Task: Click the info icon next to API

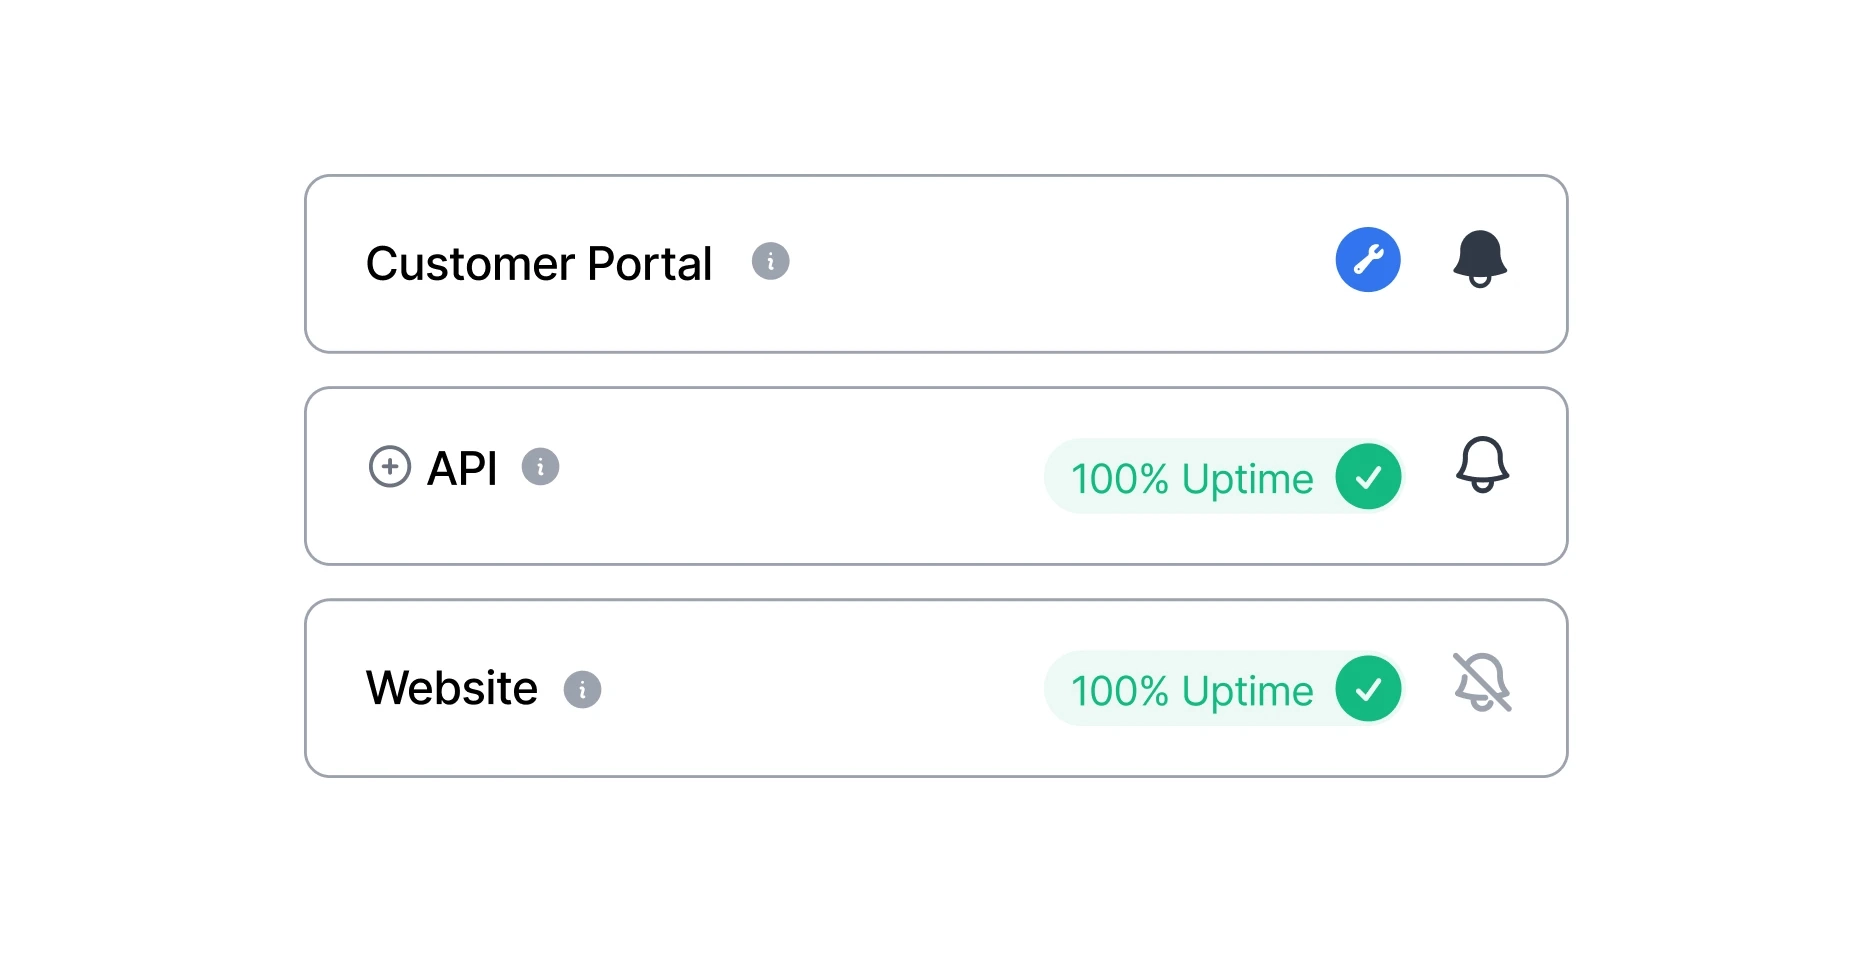Action: (x=540, y=467)
